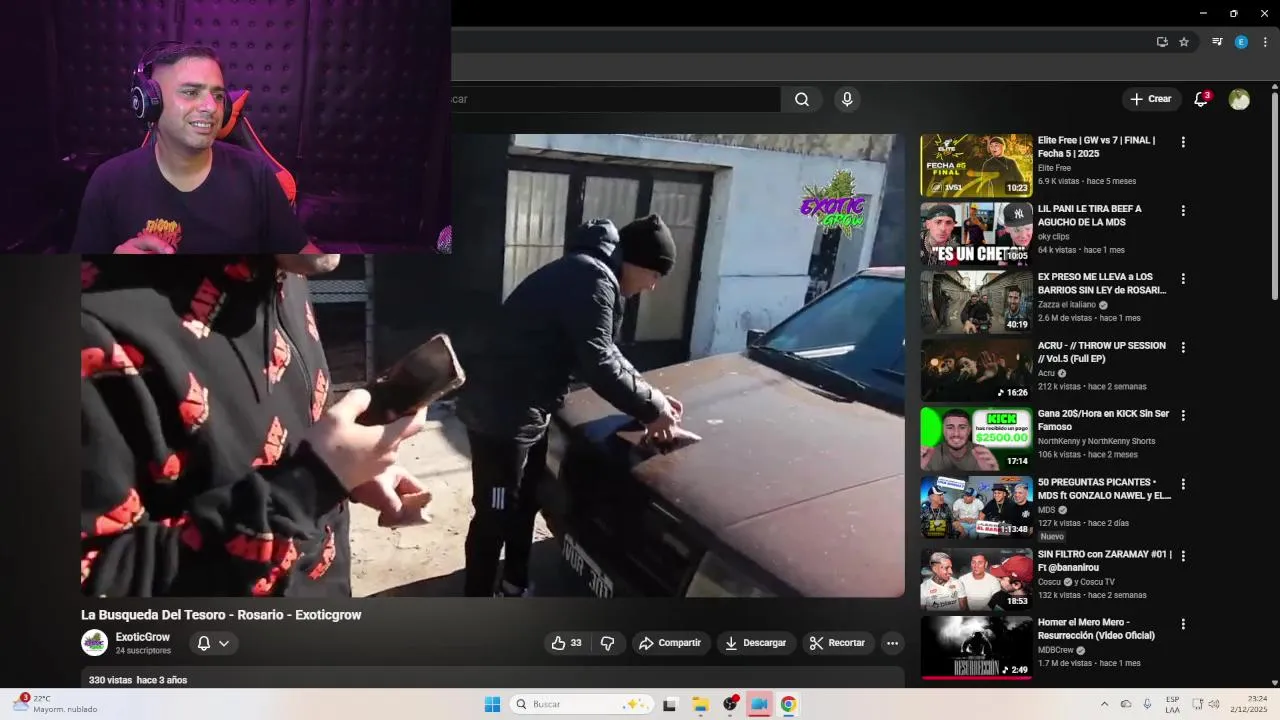Open options menu for 50 PREGUNTAS video

pos(1183,484)
